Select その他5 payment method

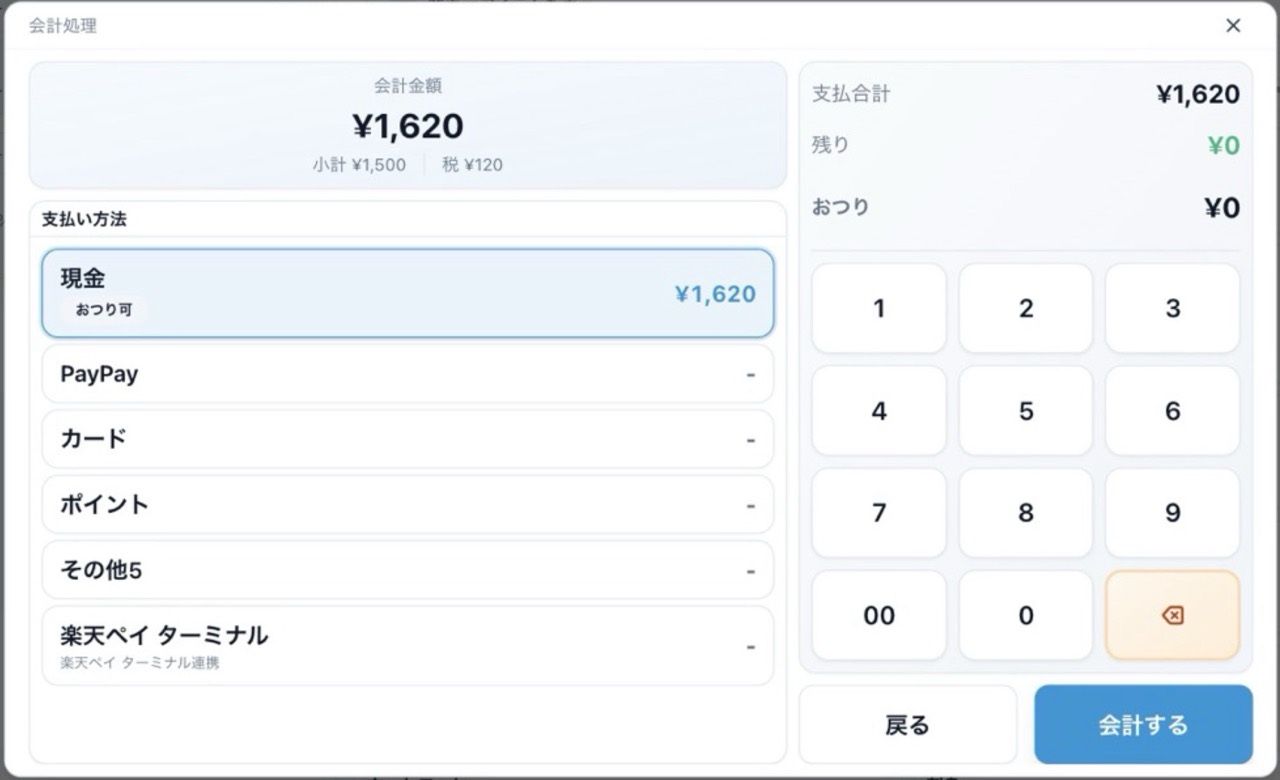click(x=408, y=570)
